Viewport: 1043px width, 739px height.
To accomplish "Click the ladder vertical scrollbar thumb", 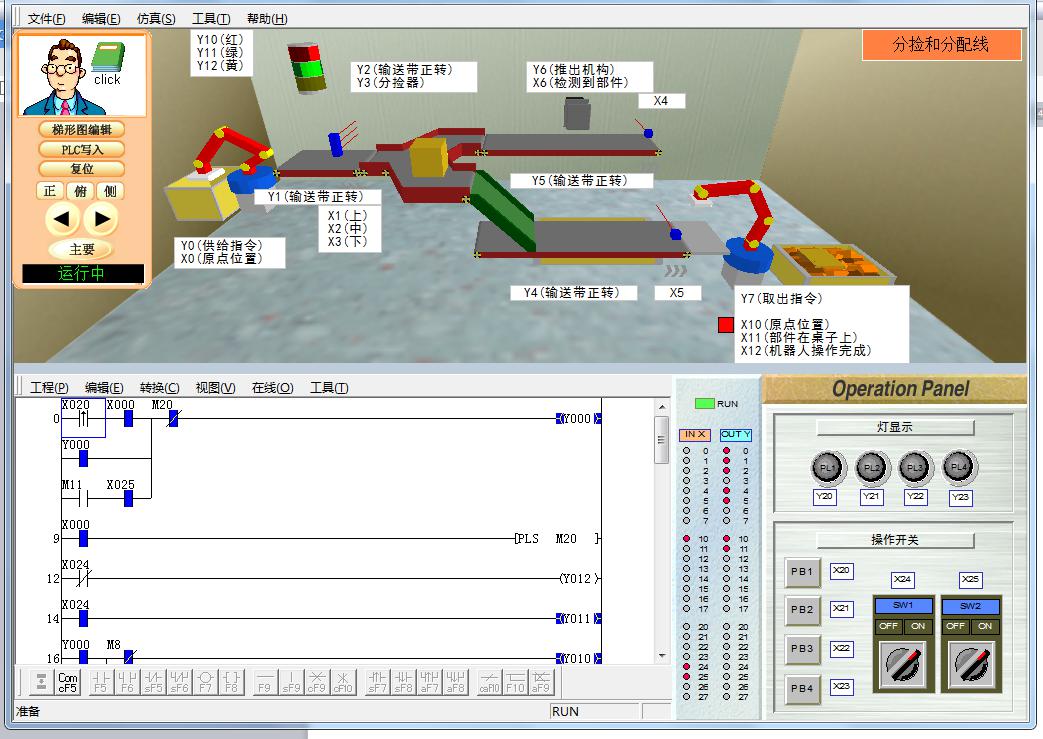I will [661, 440].
